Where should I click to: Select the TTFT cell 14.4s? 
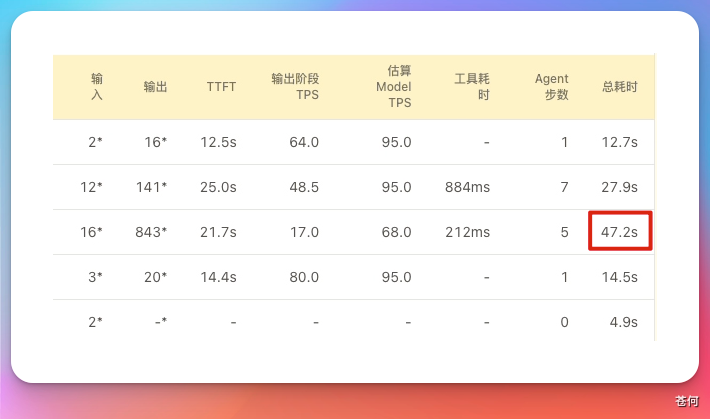(x=218, y=277)
